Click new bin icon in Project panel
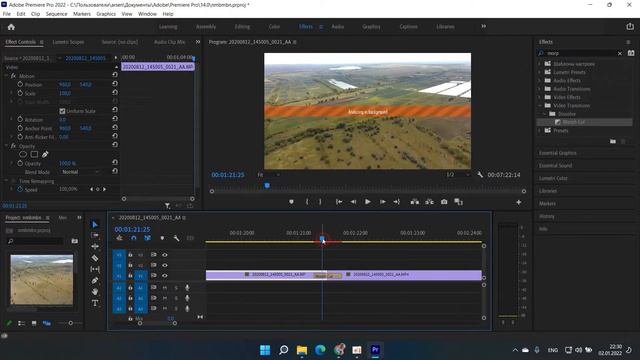This screenshot has width=640, height=360. click(75, 241)
